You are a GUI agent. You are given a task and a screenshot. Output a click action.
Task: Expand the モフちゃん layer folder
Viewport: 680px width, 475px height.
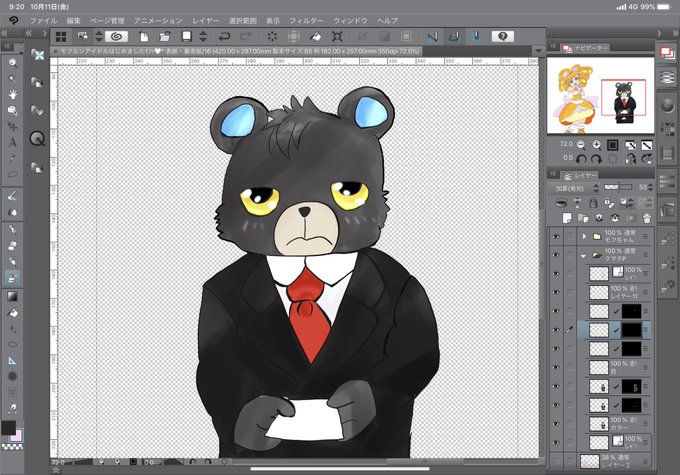[584, 237]
